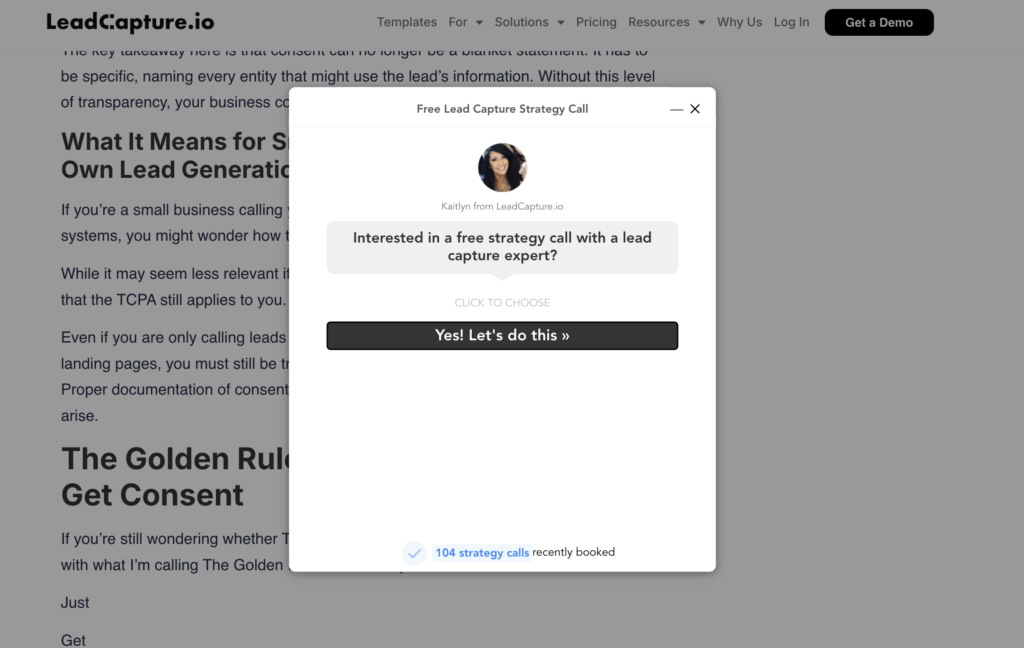Image resolution: width=1024 pixels, height=648 pixels.
Task: Open the Pricing page
Action: pos(596,22)
